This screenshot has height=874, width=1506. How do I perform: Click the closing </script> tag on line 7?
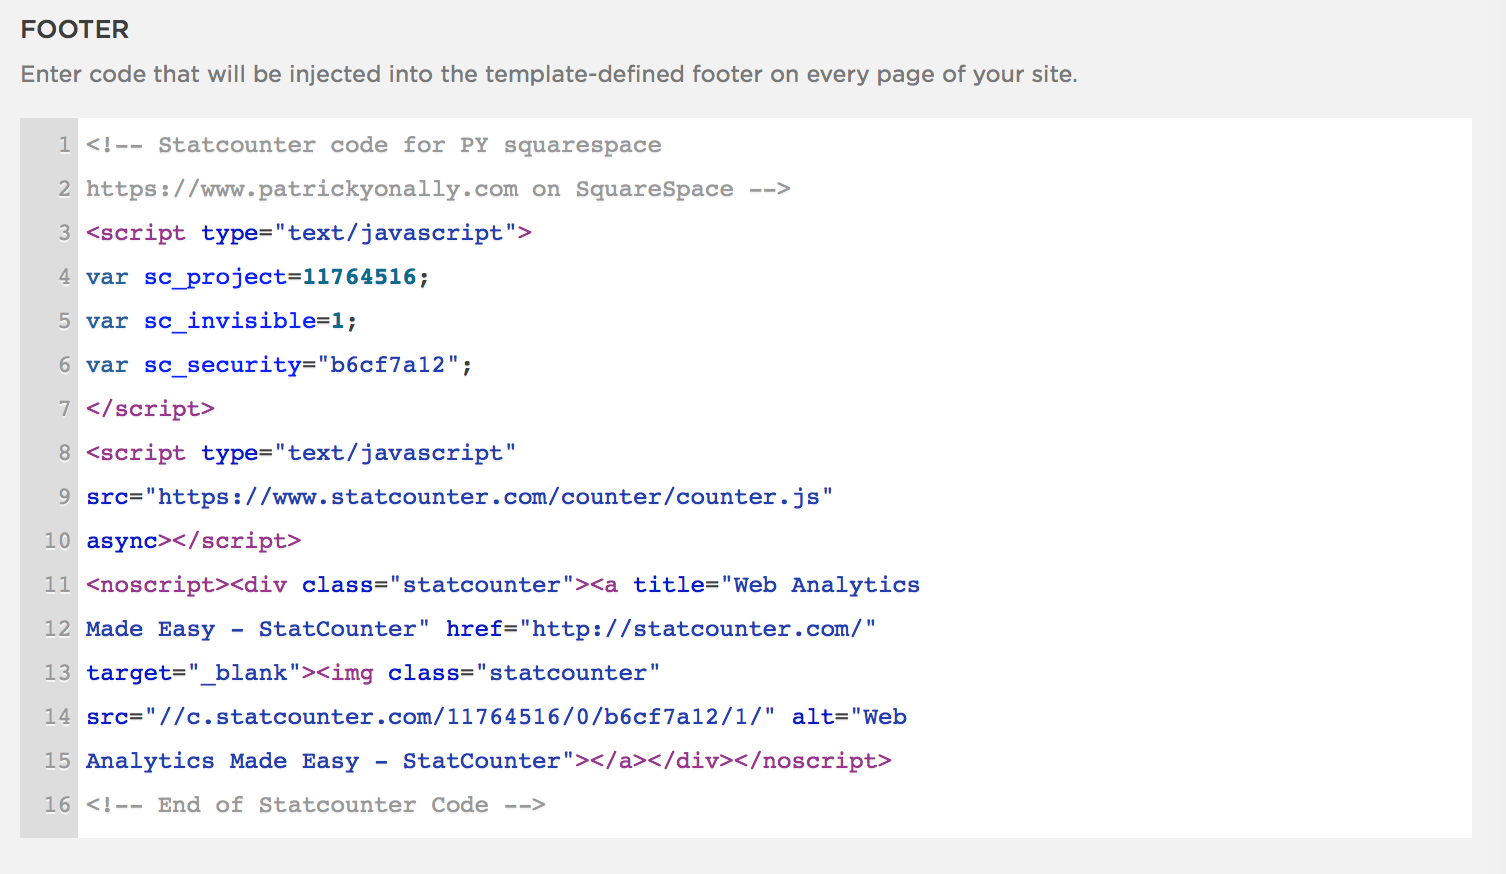150,409
